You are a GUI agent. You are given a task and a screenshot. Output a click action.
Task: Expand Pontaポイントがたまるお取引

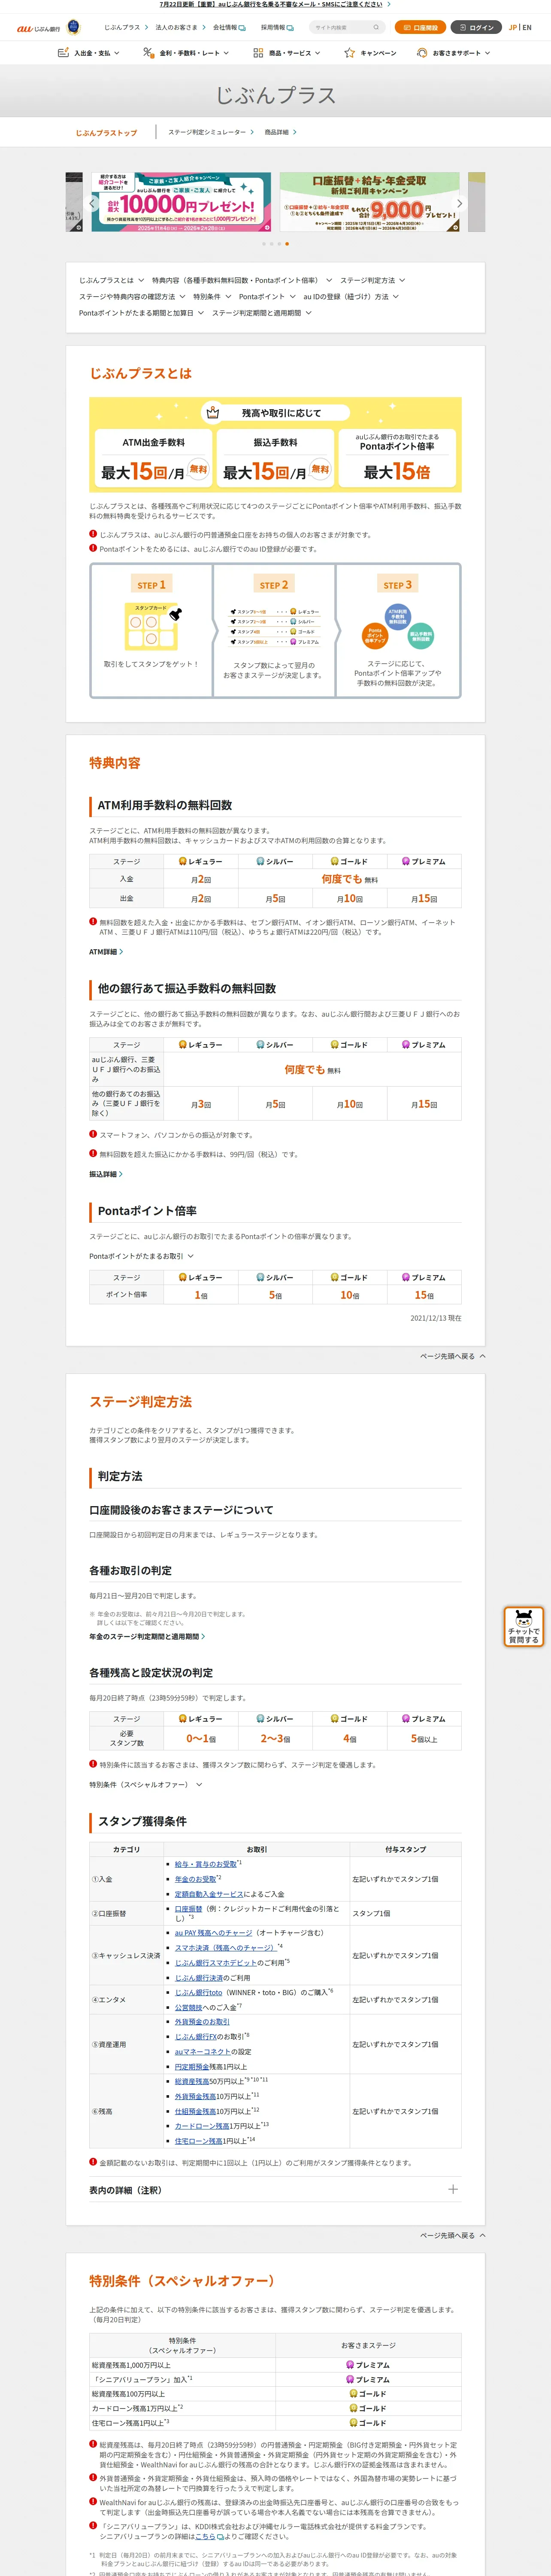point(141,1256)
